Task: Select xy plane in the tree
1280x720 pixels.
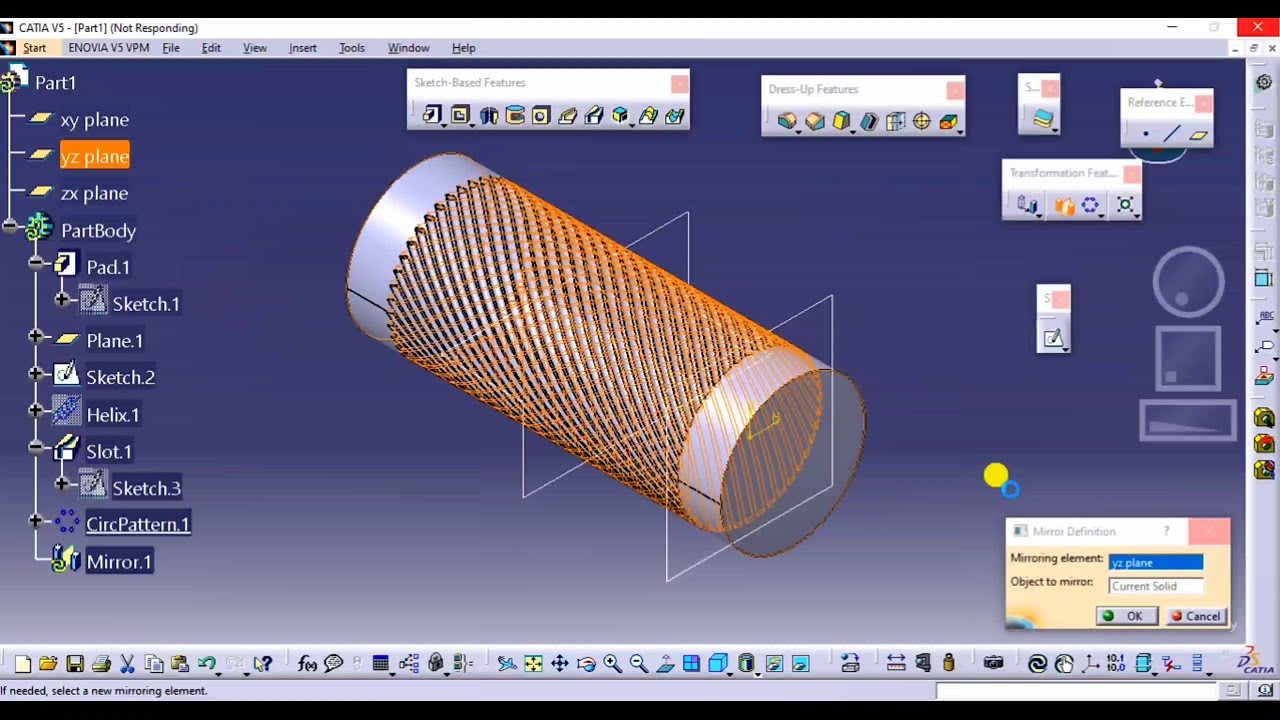Action: pyautogui.click(x=94, y=120)
